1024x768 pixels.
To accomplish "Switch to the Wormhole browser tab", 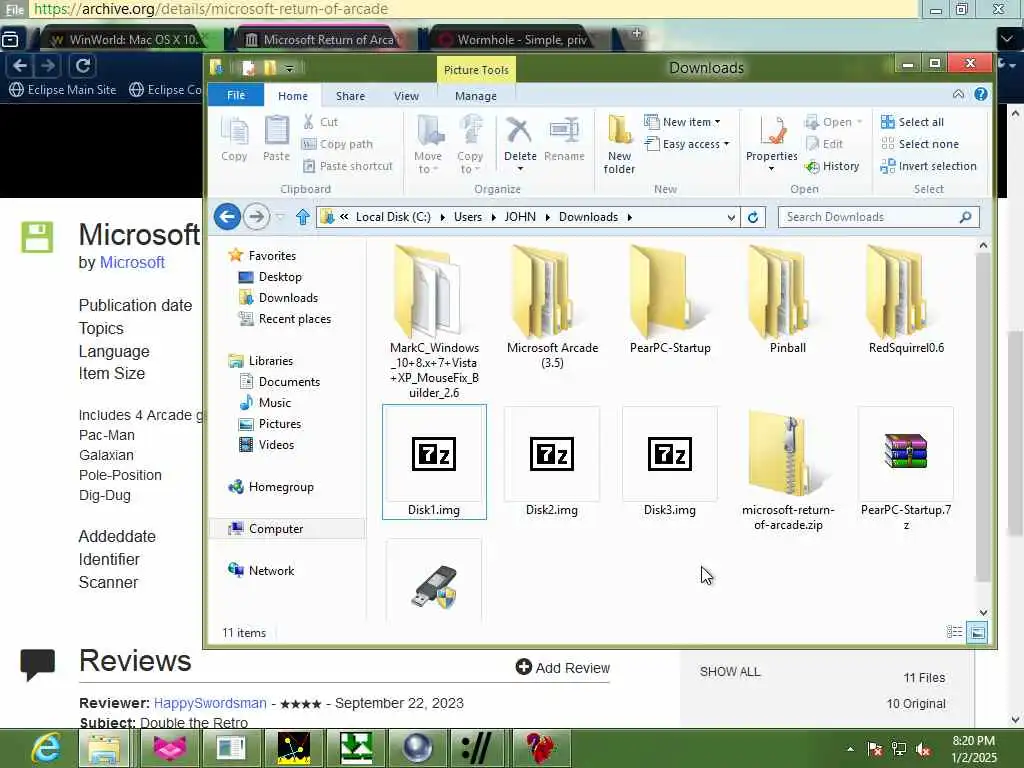I will pos(516,40).
